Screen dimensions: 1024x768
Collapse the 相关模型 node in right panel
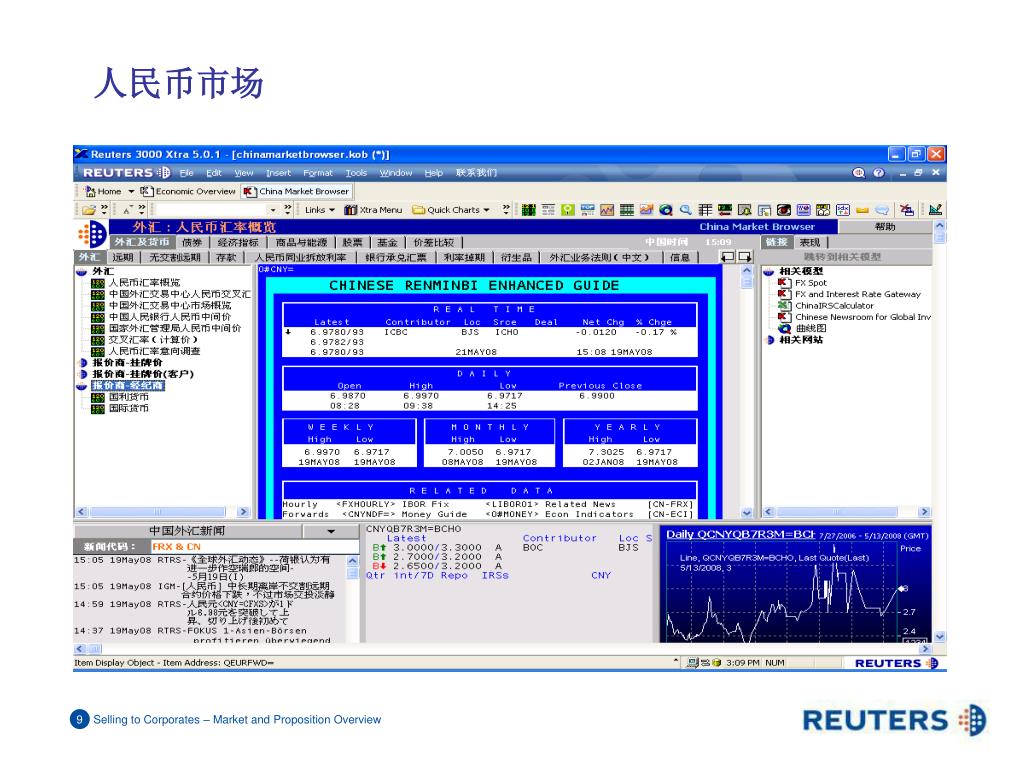[769, 271]
